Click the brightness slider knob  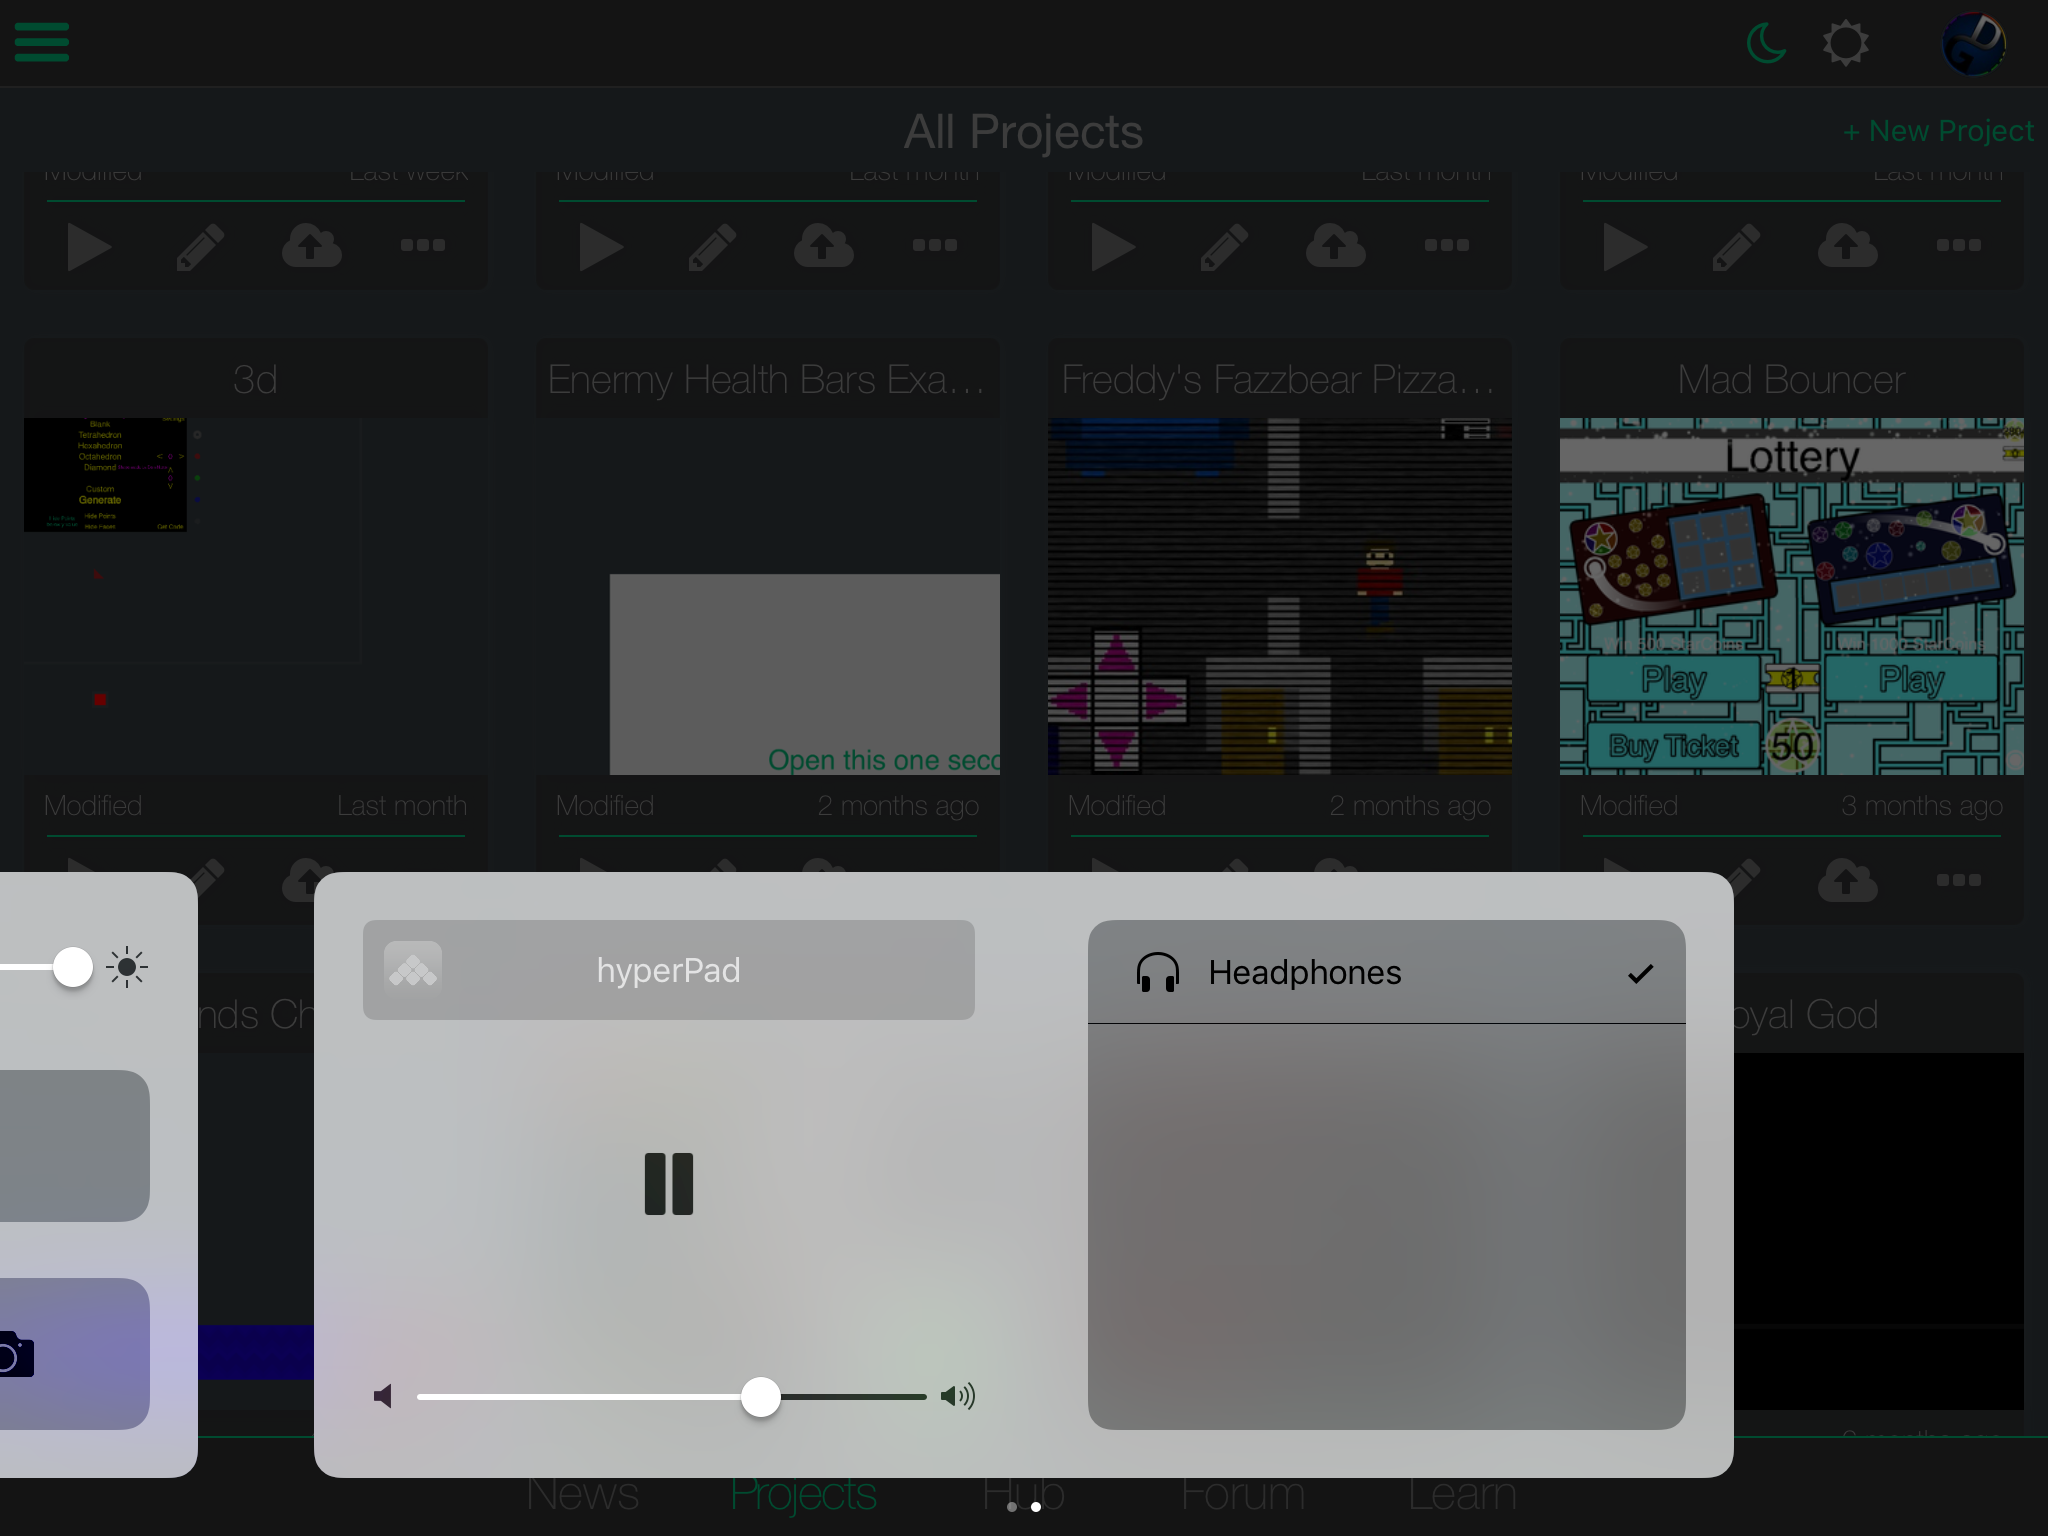coord(72,967)
